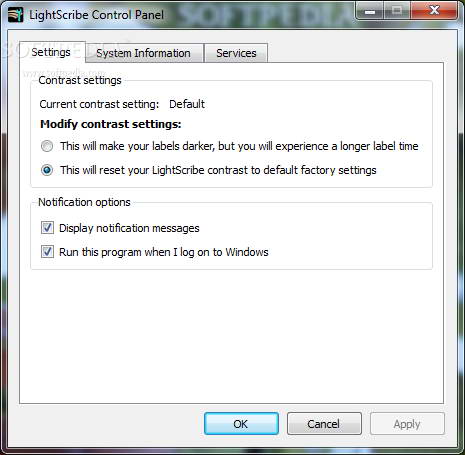
Task: Click the Current contrast setting label
Action: [99, 104]
